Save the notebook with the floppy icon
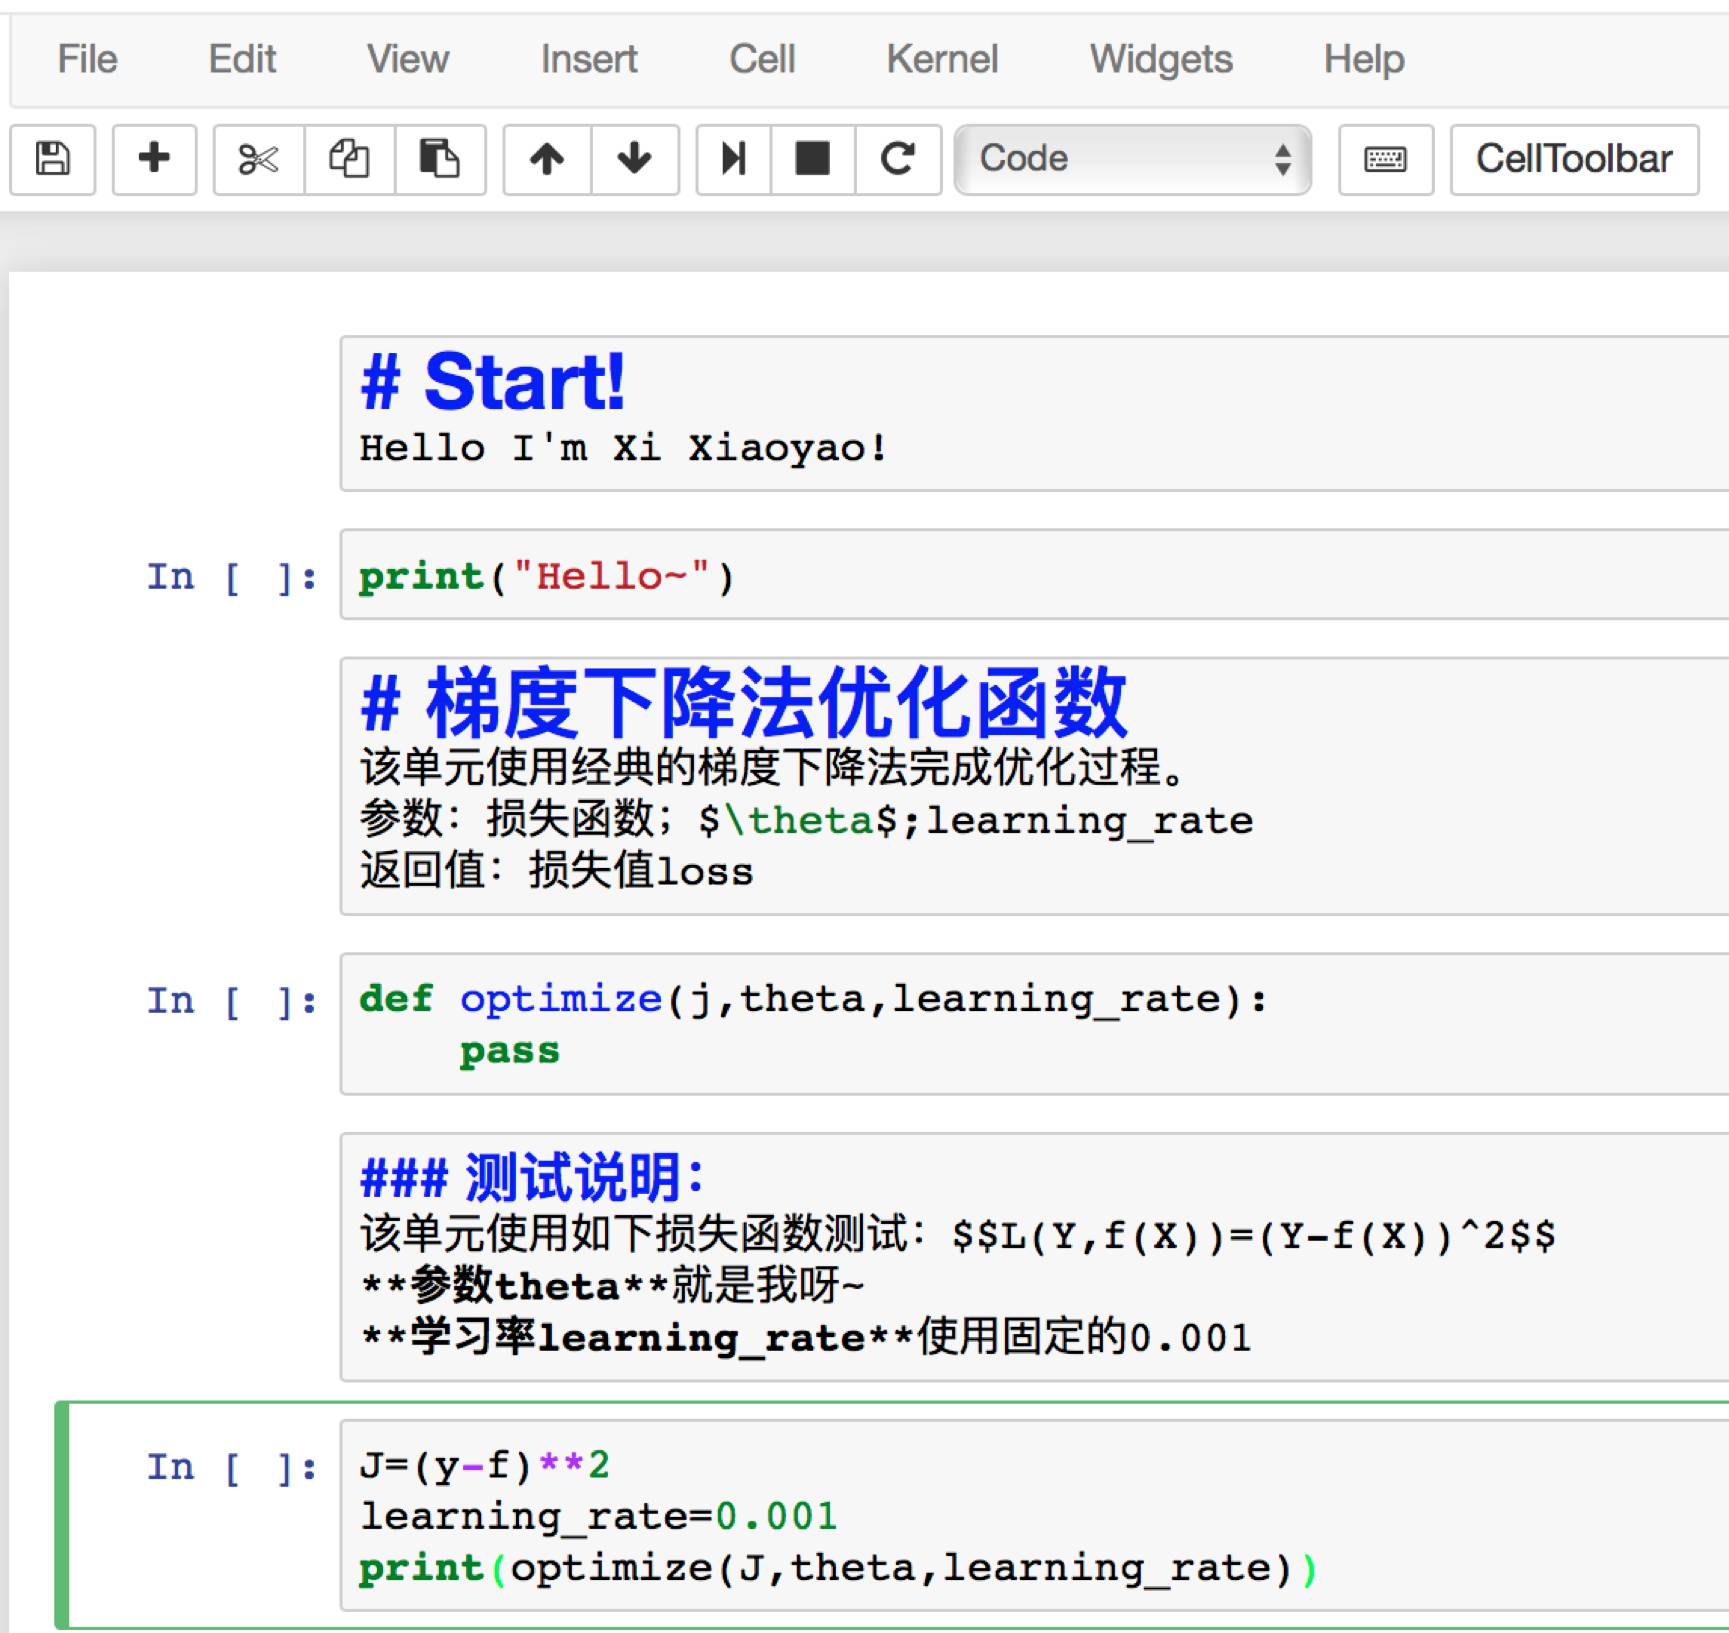The height and width of the screenshot is (1633, 1729). point(53,159)
